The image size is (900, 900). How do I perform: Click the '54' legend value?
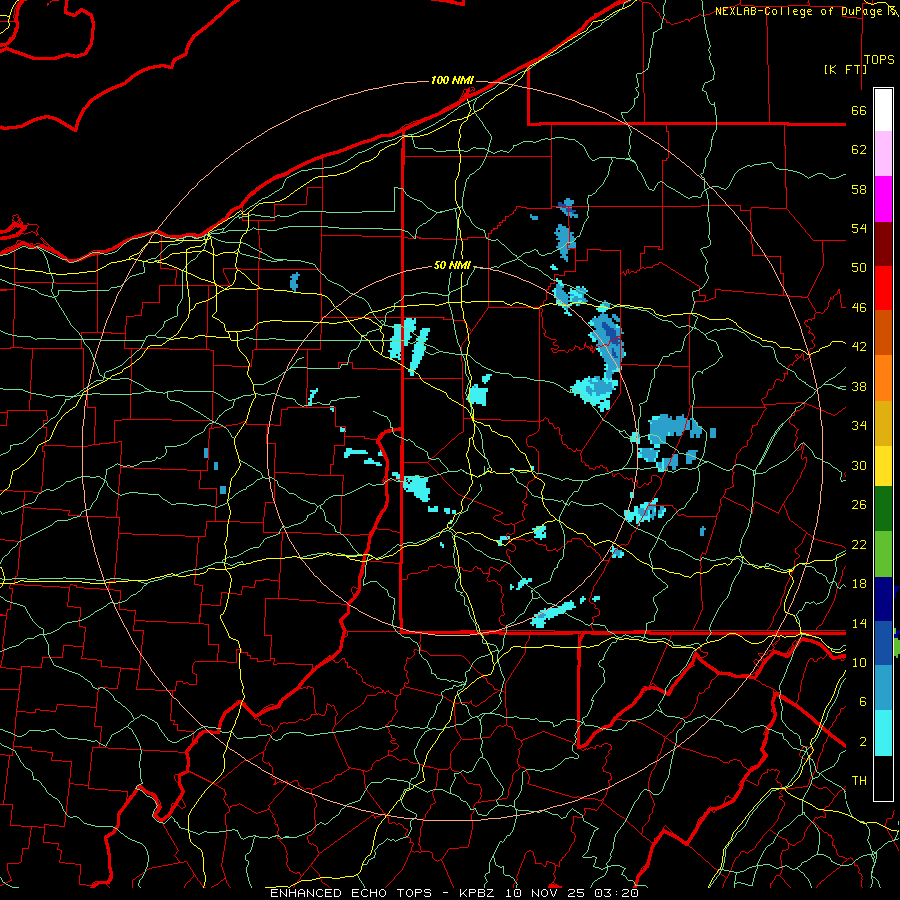click(859, 228)
